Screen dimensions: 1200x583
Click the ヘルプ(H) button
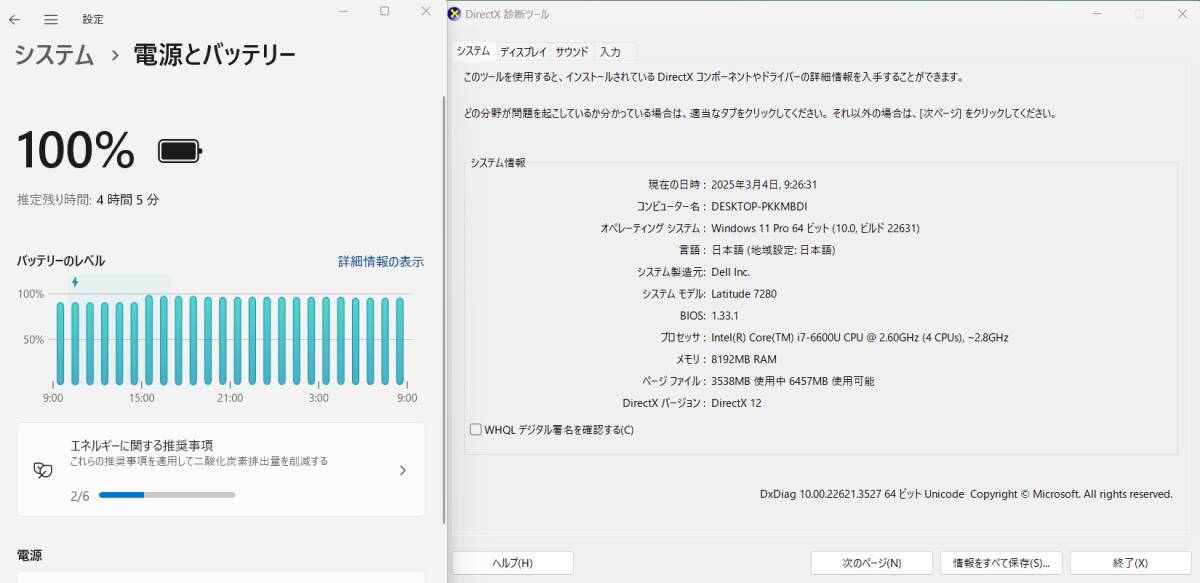click(513, 563)
